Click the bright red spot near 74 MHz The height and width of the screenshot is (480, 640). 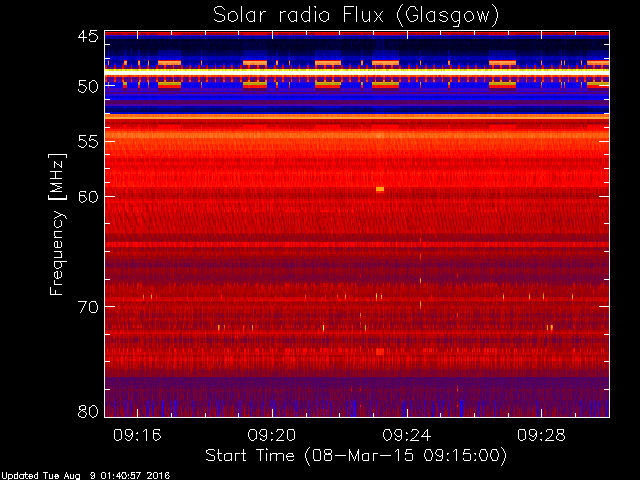[380, 351]
